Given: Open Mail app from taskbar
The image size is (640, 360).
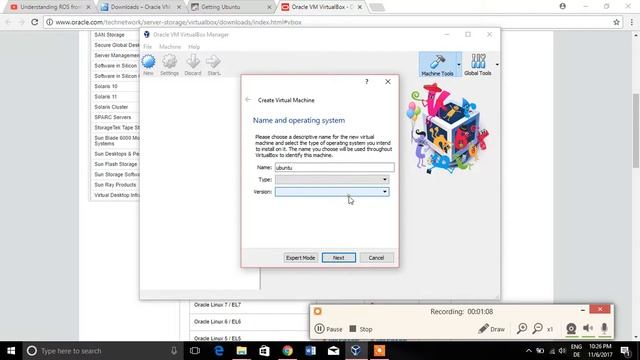Looking at the screenshot, I should click(x=333, y=351).
